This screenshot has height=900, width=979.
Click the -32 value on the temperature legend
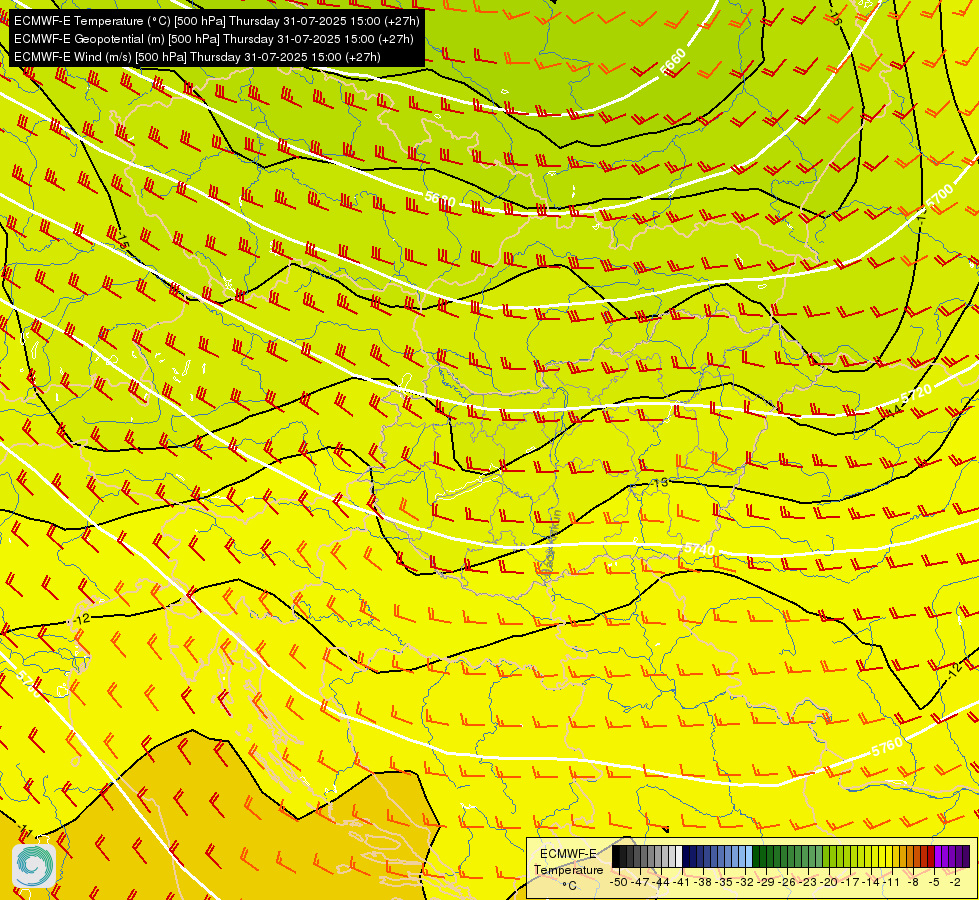pos(744,883)
